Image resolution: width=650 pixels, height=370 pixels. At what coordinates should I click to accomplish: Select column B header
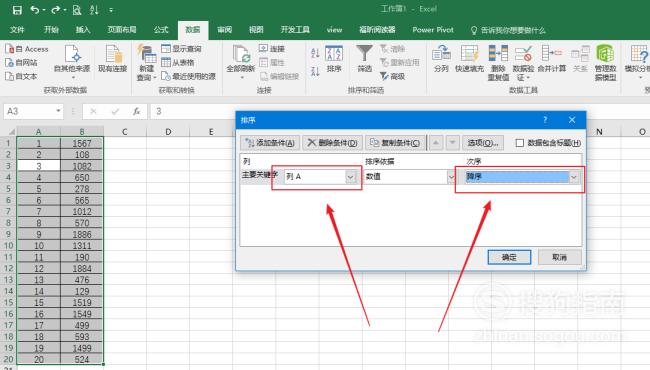tap(82, 132)
